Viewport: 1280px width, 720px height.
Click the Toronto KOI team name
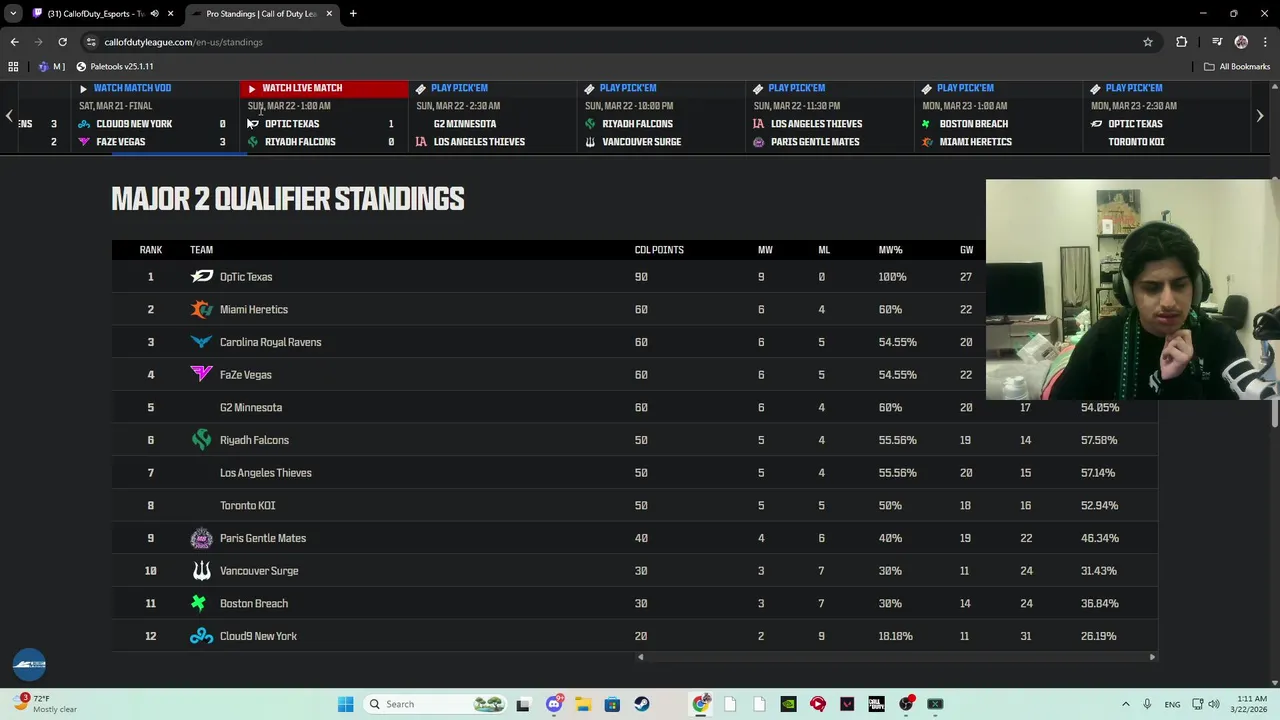(247, 505)
